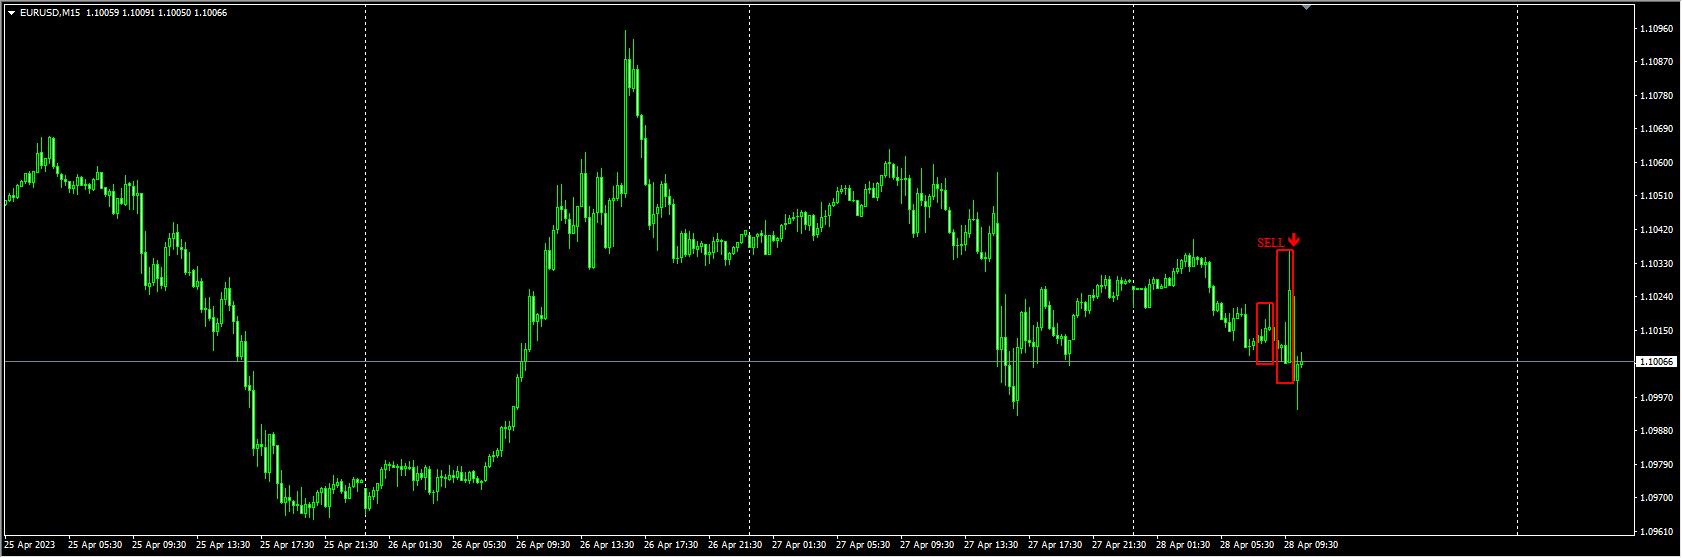Click the 28 Apr 01:30 time label
This screenshot has width=1682, height=558.
tap(1183, 545)
